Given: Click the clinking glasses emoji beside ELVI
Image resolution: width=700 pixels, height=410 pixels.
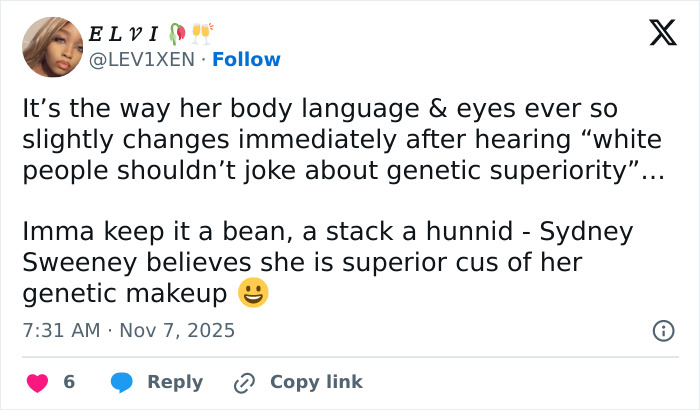Looking at the screenshot, I should [203, 35].
